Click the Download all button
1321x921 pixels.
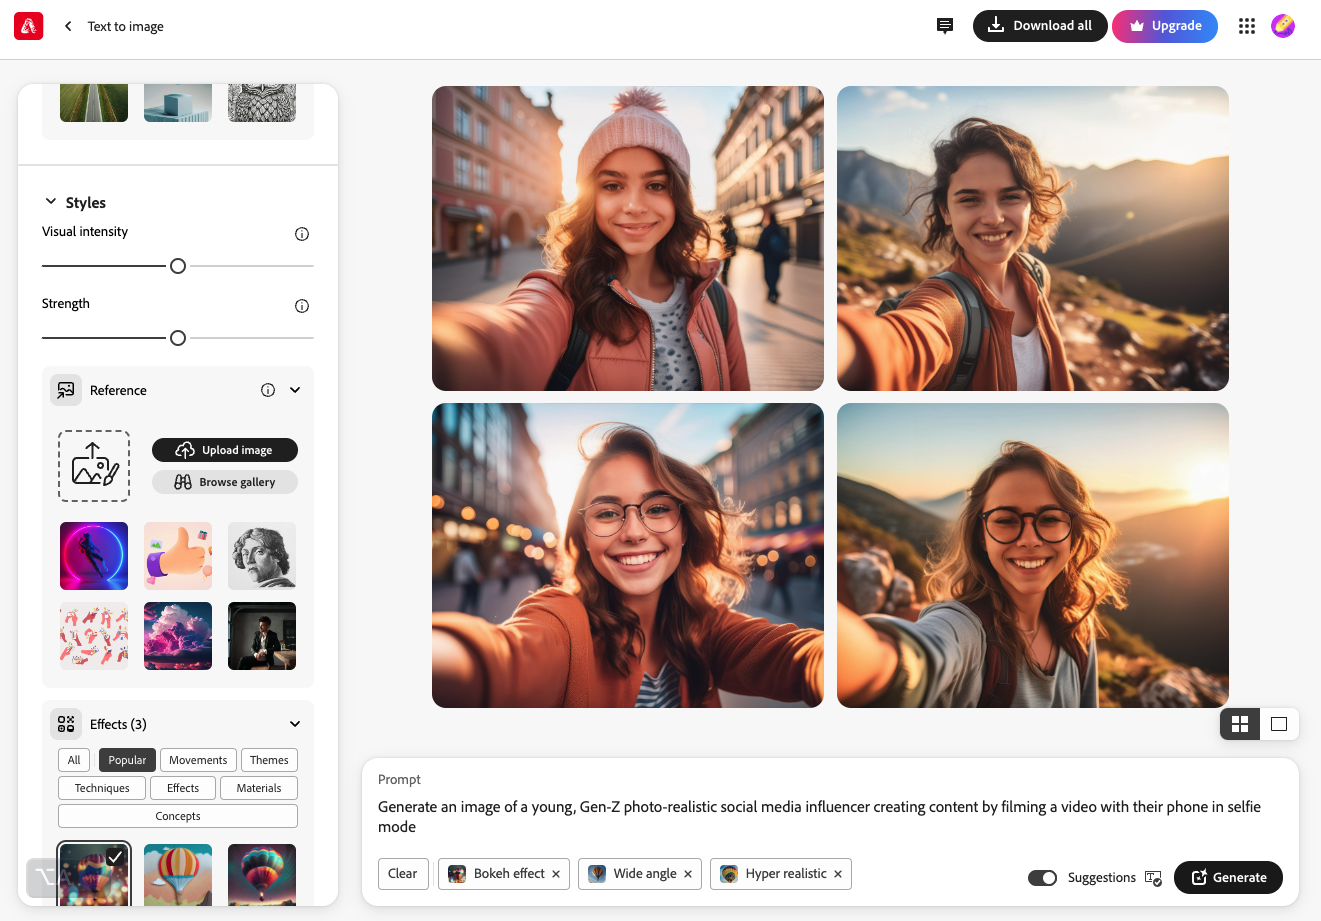tap(1040, 26)
